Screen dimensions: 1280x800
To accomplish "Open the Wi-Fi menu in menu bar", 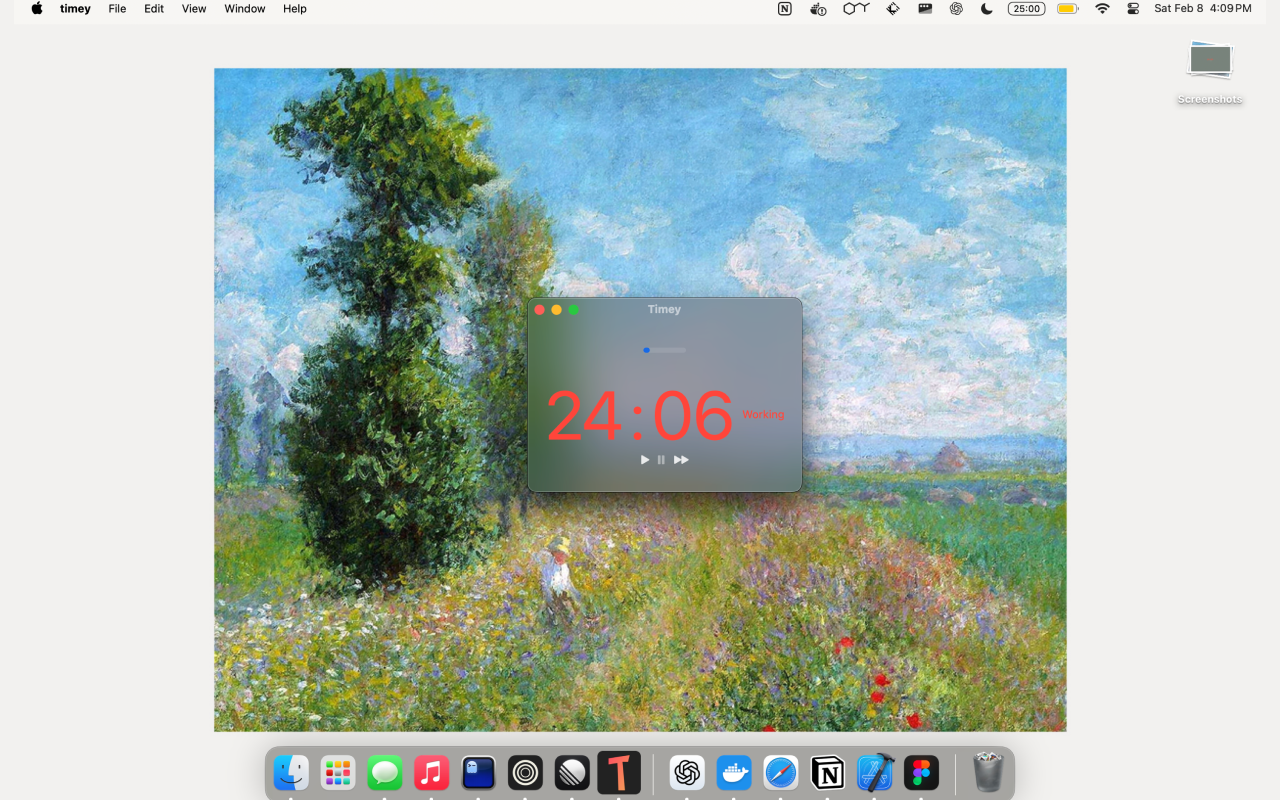I will pyautogui.click(x=1102, y=9).
